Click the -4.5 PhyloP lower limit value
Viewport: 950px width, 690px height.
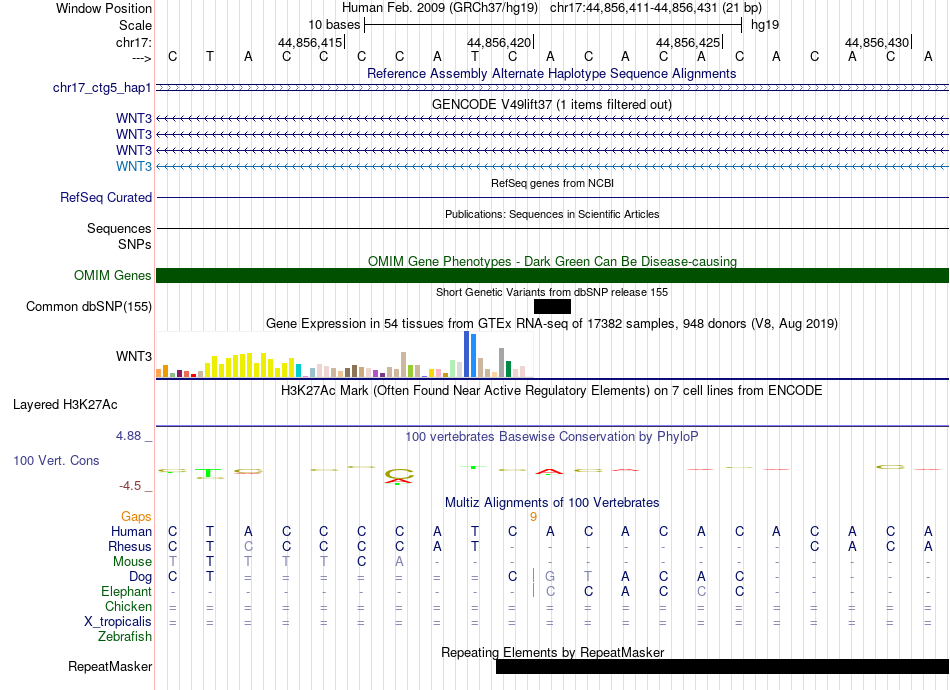click(130, 486)
